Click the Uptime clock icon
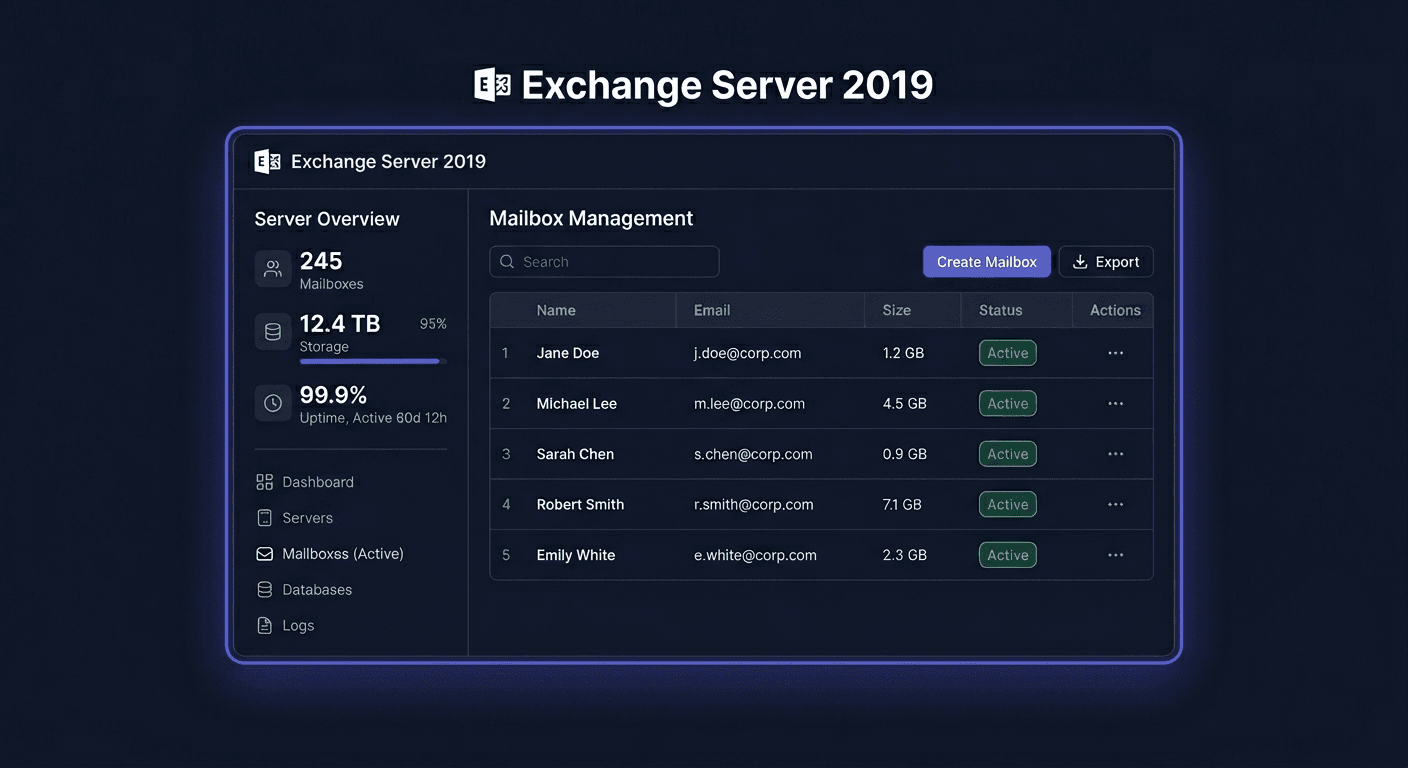 coord(272,402)
